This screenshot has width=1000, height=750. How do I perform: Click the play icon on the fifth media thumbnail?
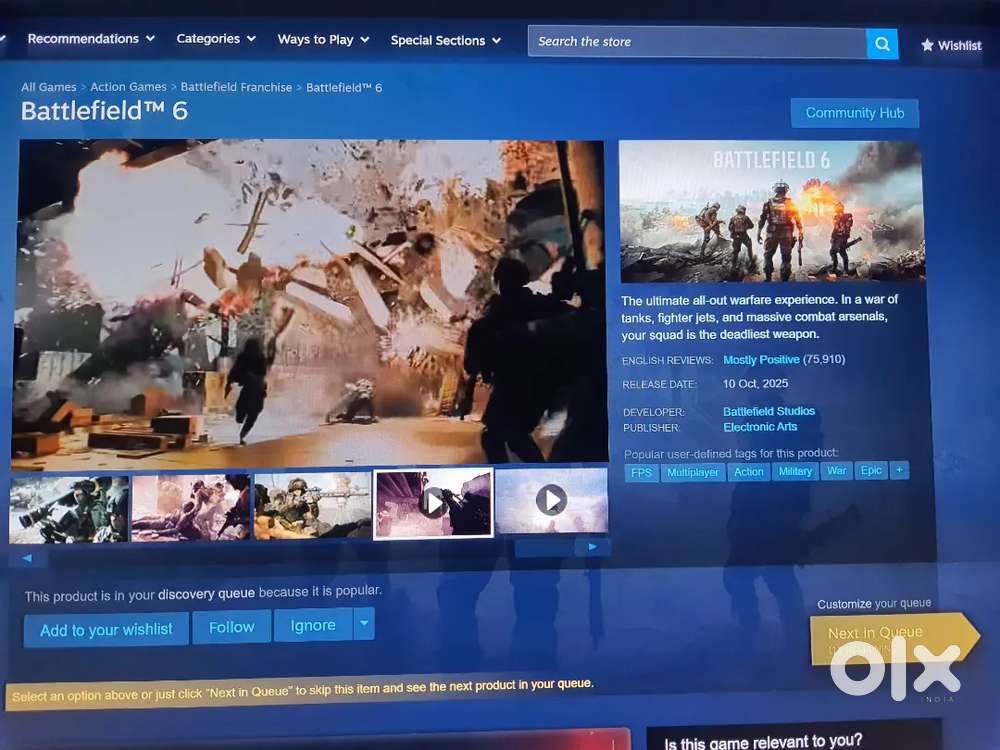tap(553, 500)
